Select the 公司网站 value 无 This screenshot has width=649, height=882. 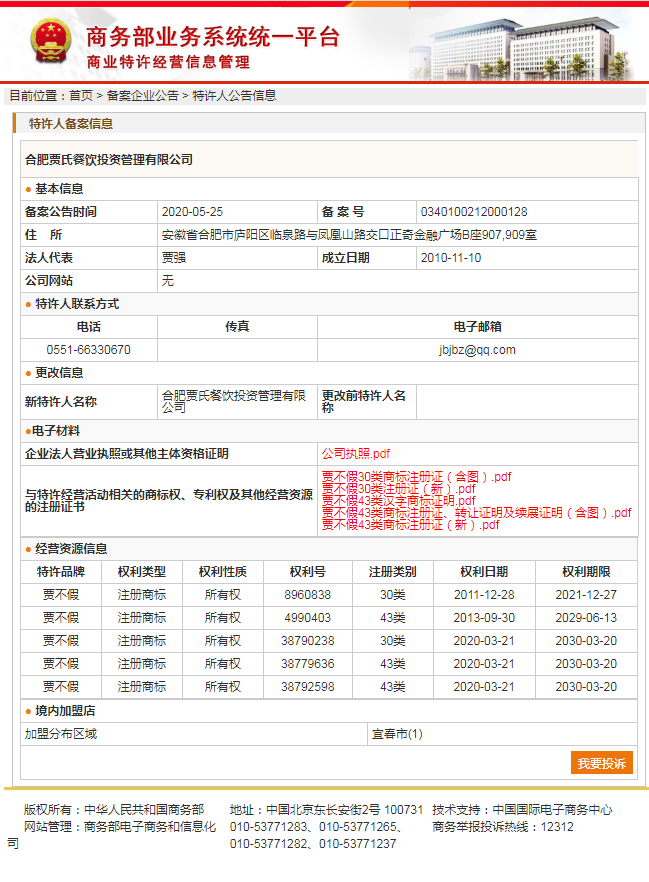pyautogui.click(x=168, y=281)
